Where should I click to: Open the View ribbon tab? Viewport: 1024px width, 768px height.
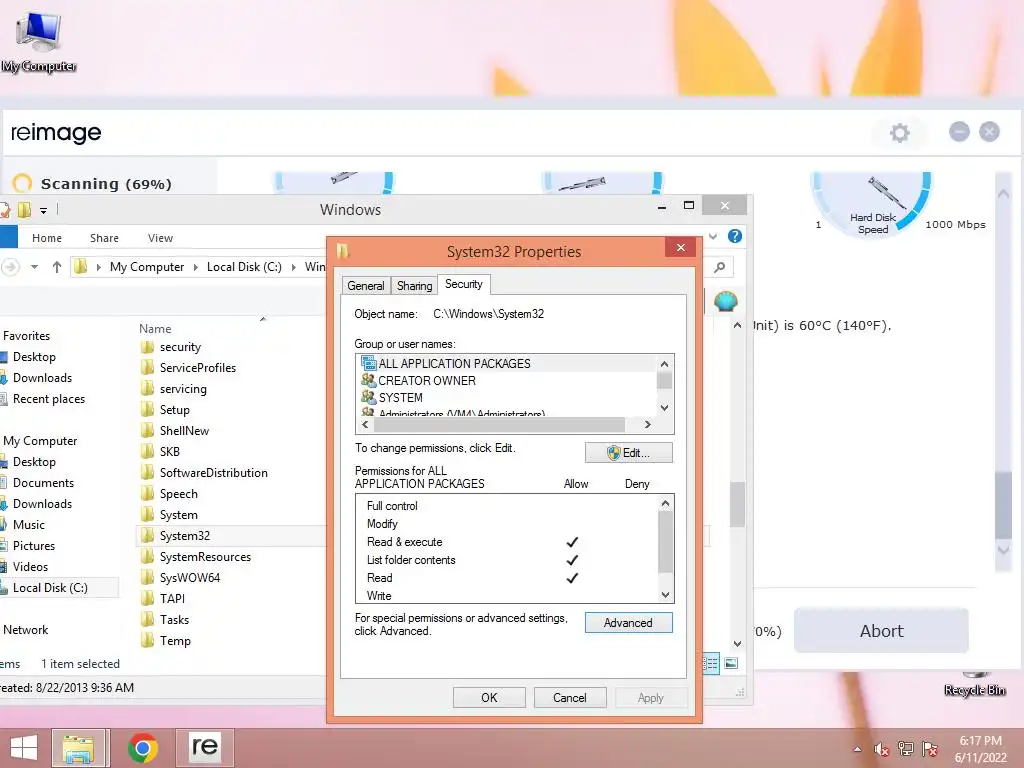160,238
